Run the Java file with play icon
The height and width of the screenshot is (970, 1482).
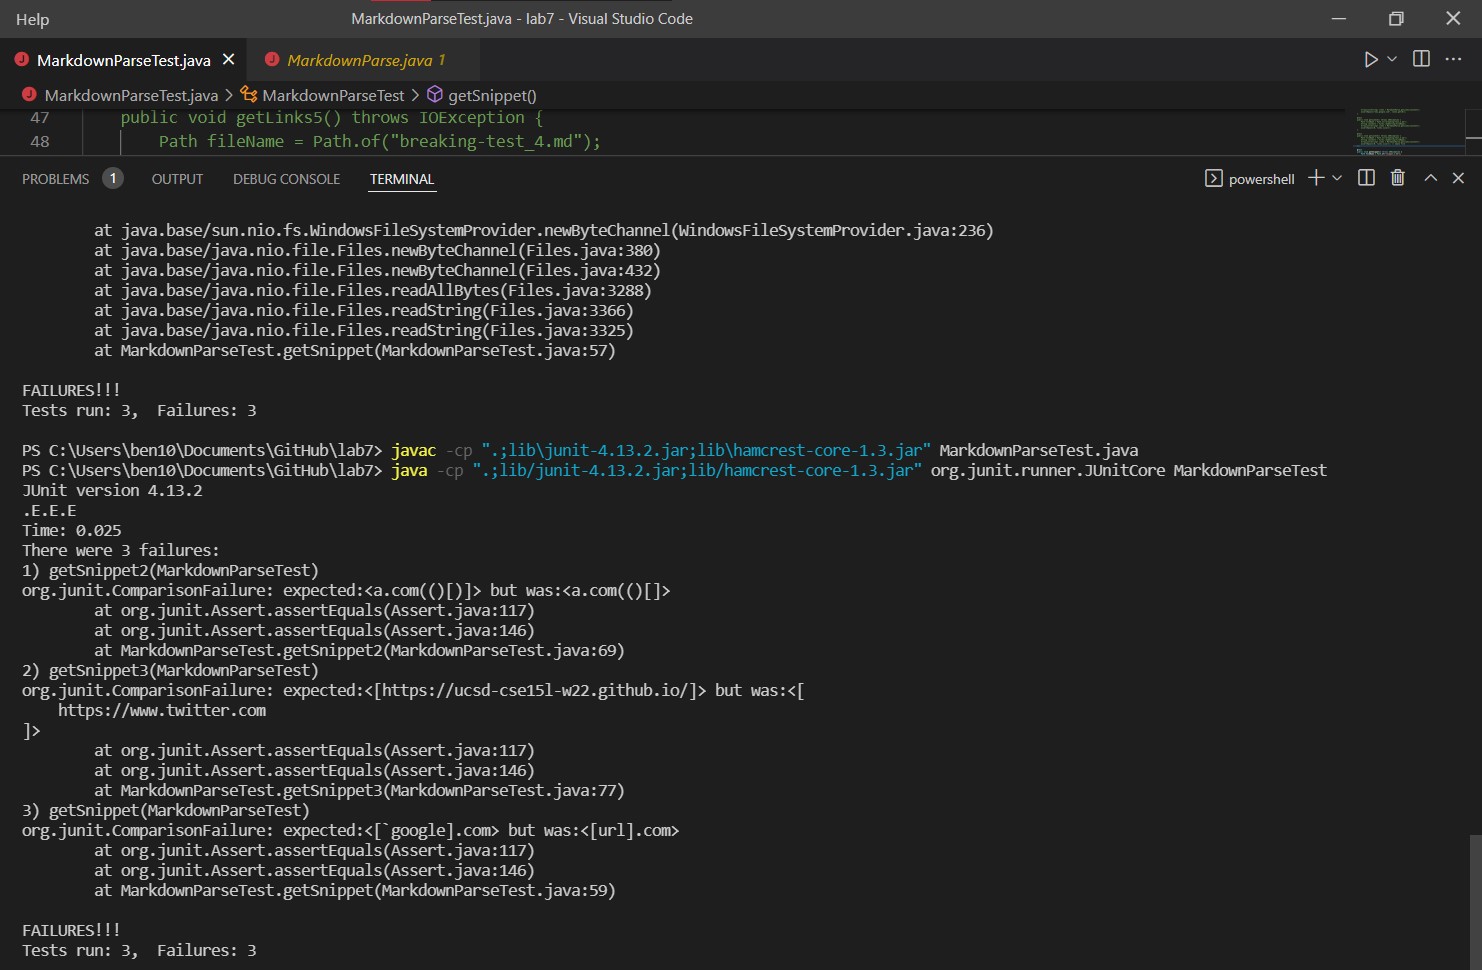coord(1371,60)
